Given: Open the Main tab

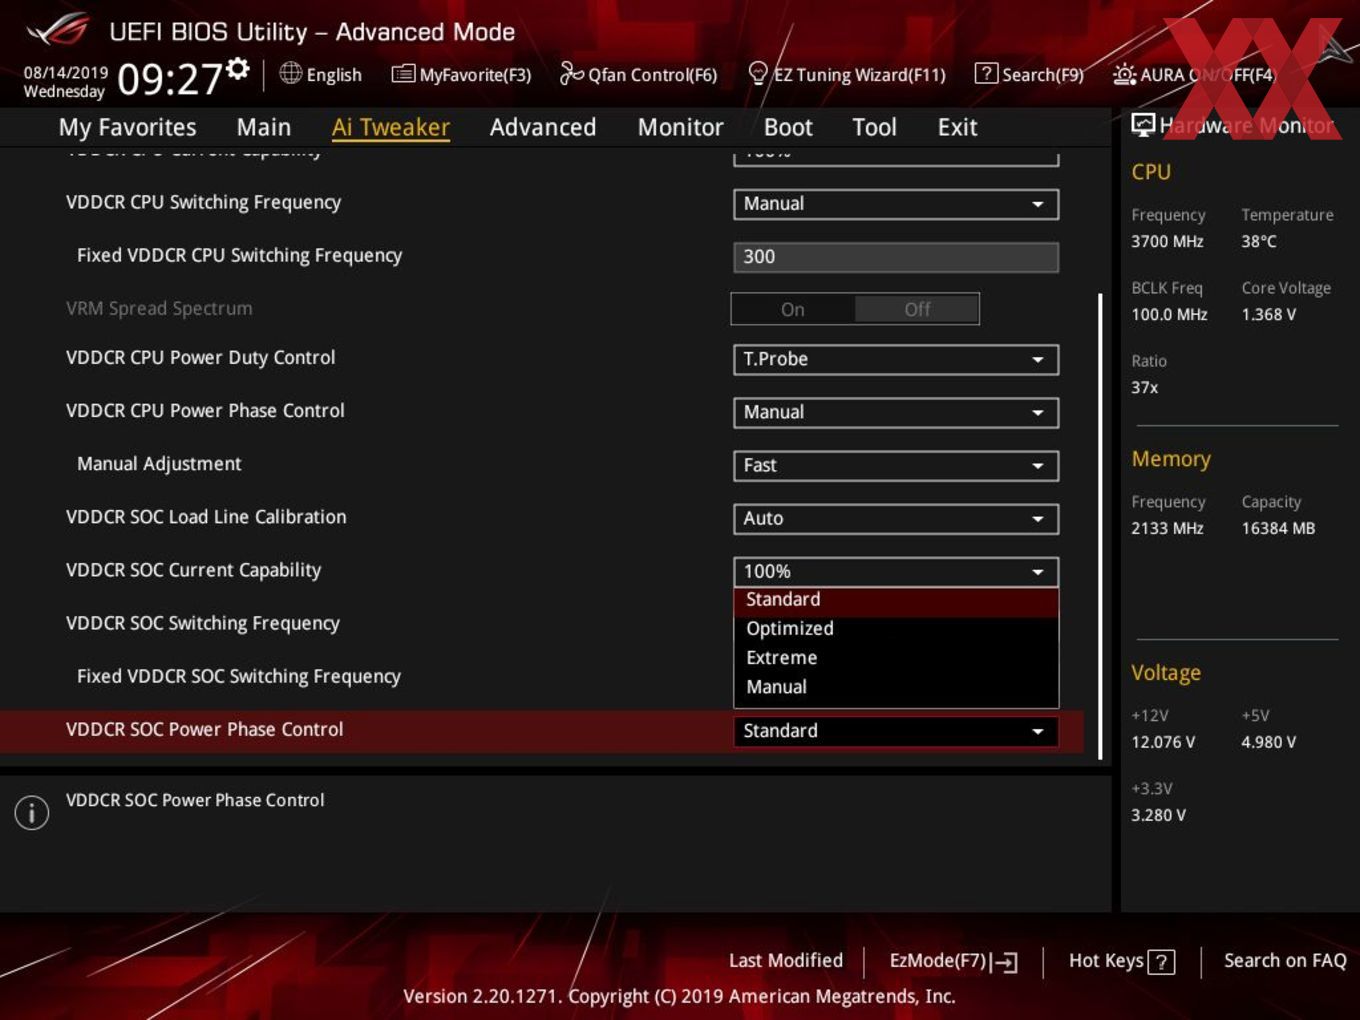Looking at the screenshot, I should click(264, 127).
